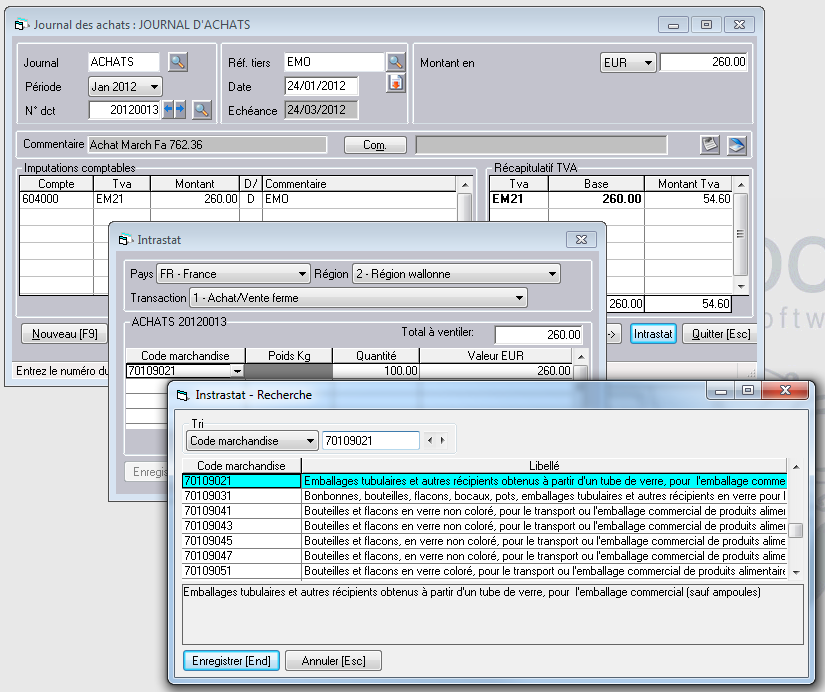825x692 pixels.
Task: Open journal search magnifier beside ACHATS
Action: point(178,62)
